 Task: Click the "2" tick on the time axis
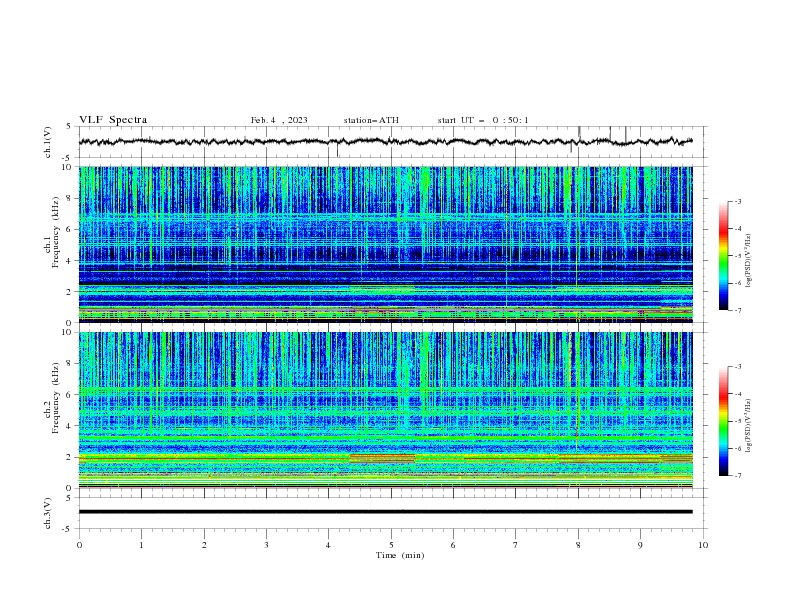[204, 545]
